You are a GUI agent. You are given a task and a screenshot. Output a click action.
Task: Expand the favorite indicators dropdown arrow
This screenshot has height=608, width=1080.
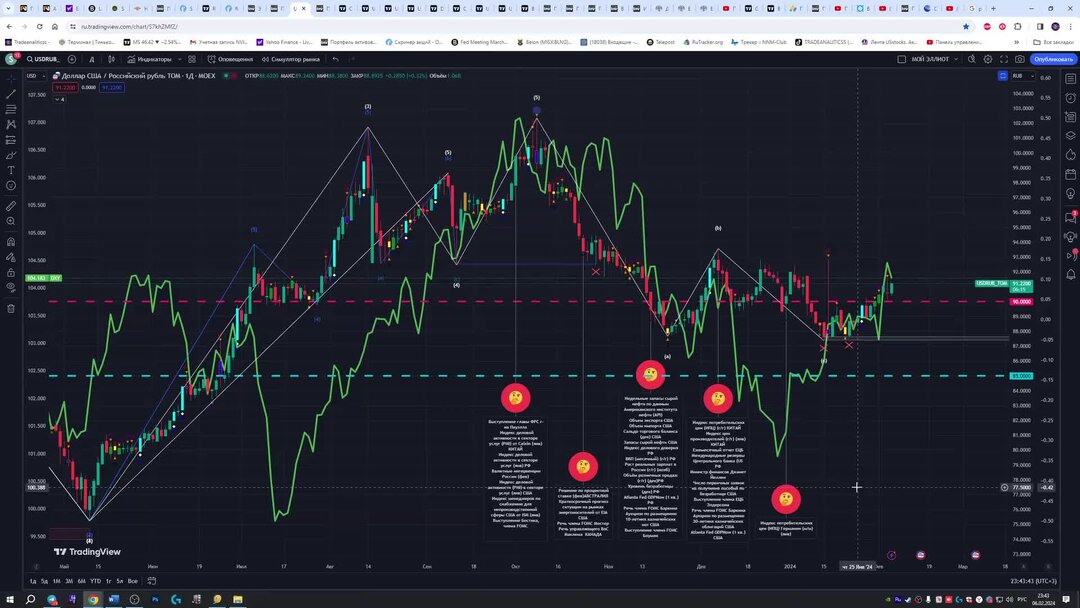click(x=180, y=59)
